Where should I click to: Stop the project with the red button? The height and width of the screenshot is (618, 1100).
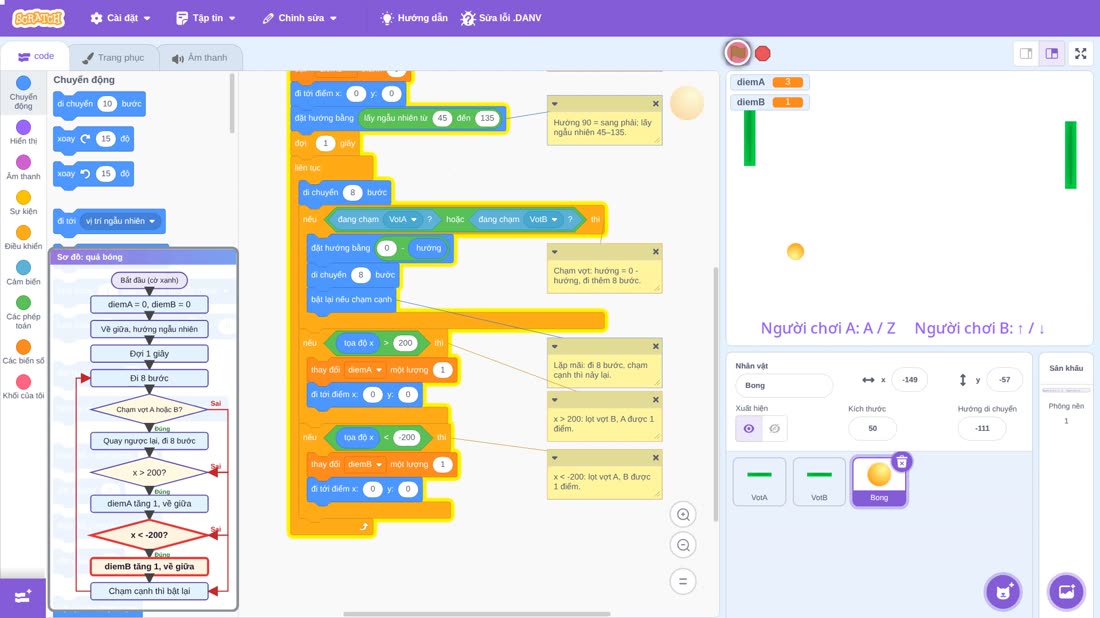763,53
